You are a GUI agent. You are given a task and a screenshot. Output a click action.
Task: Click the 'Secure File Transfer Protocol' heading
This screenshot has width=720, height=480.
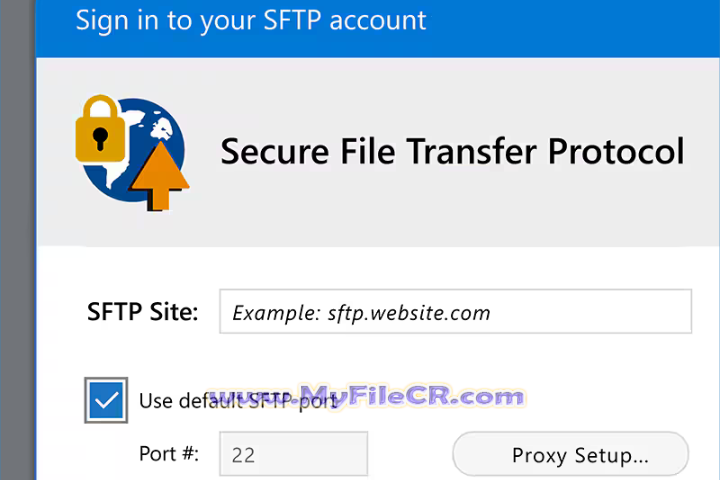tap(452, 151)
